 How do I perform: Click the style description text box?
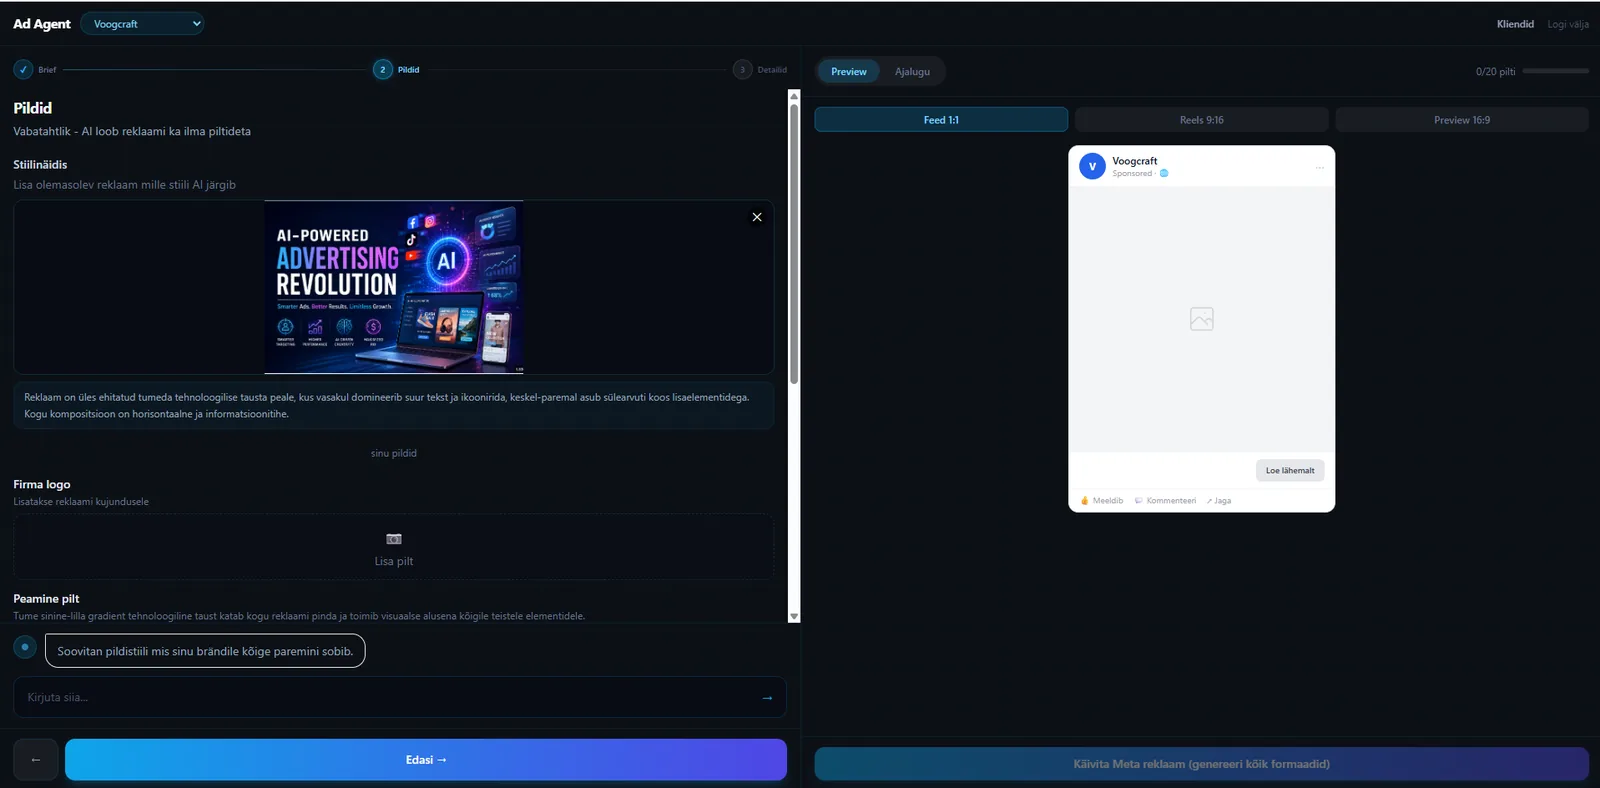(394, 405)
